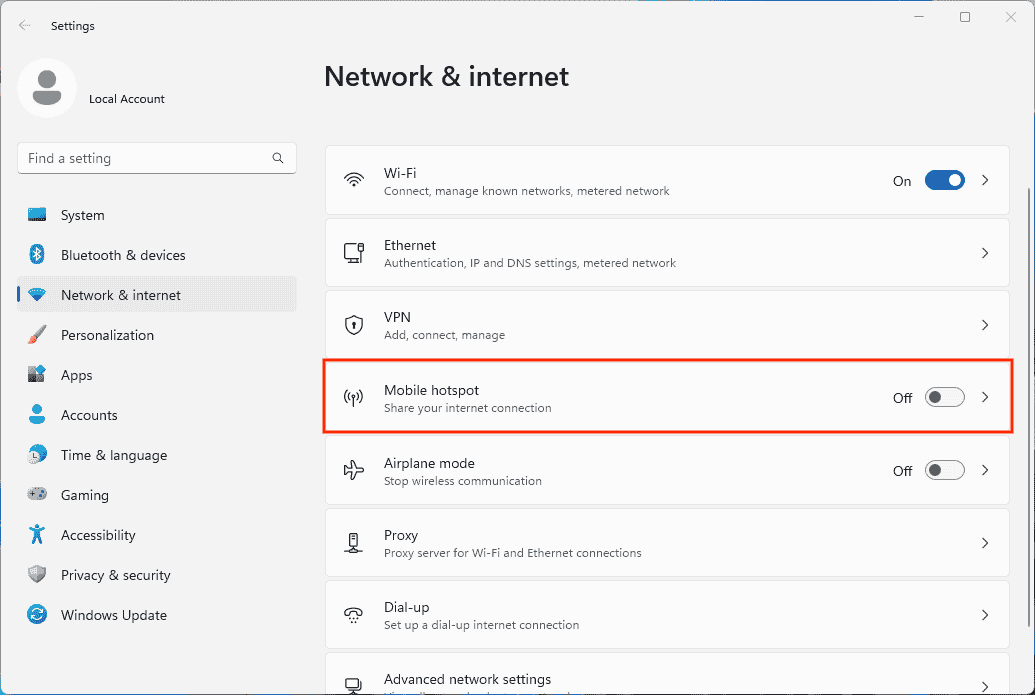Click the Dial-up title text
1035x695 pixels.
coord(407,607)
